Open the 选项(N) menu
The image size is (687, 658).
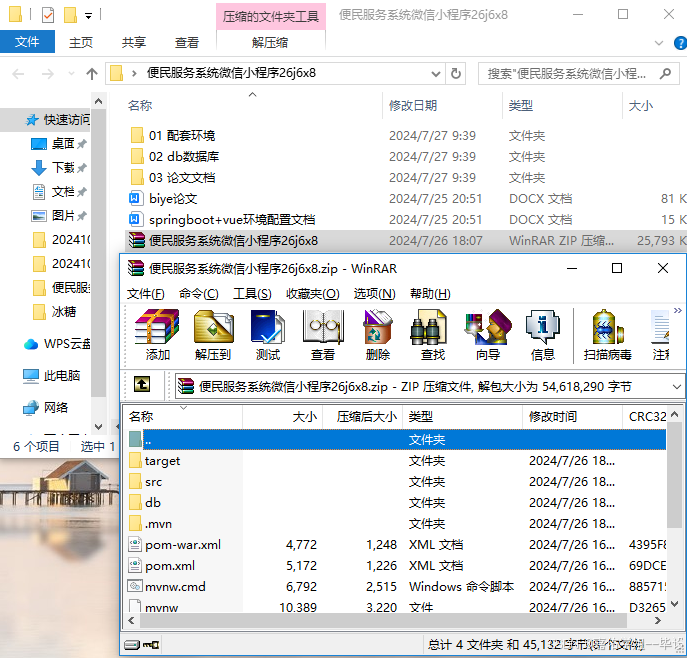point(375,294)
